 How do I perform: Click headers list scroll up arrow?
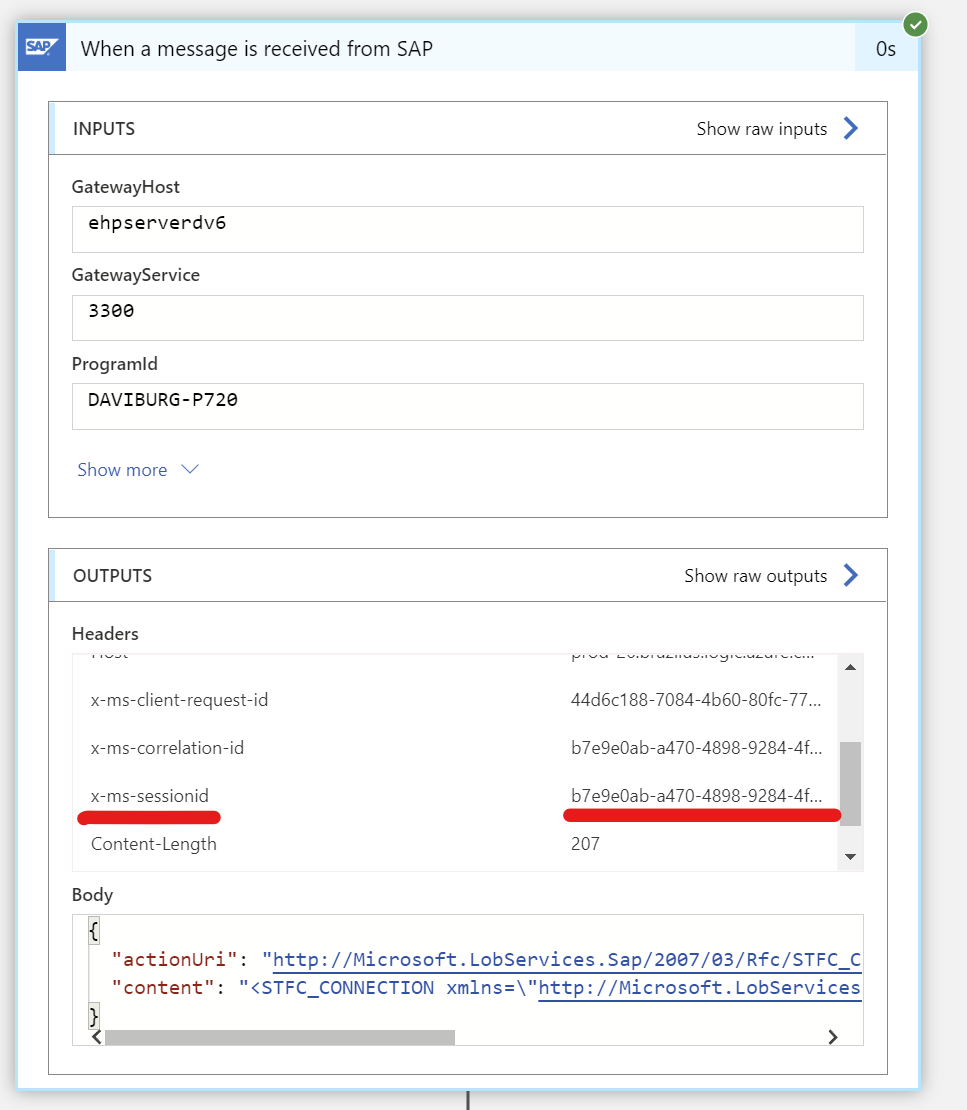(850, 668)
